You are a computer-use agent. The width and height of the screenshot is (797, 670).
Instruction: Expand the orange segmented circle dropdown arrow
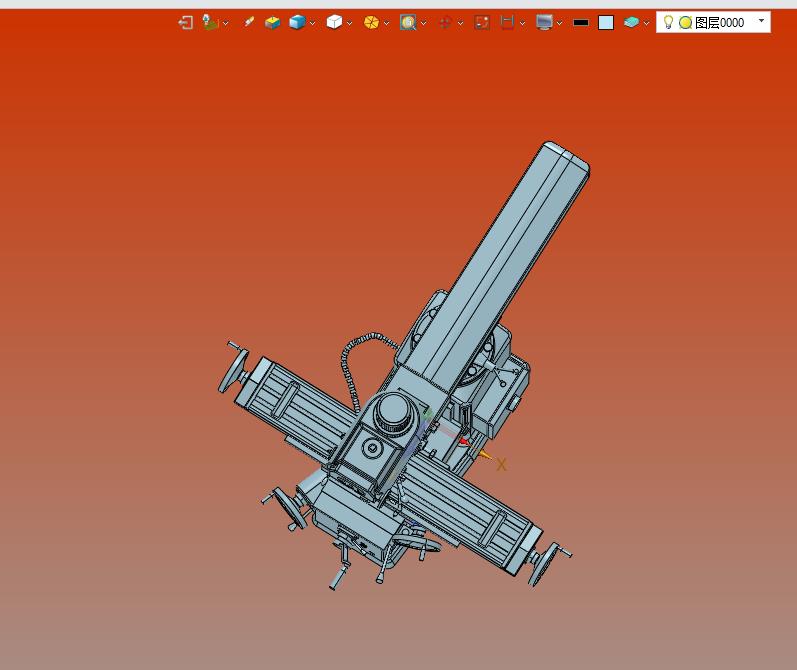point(387,23)
